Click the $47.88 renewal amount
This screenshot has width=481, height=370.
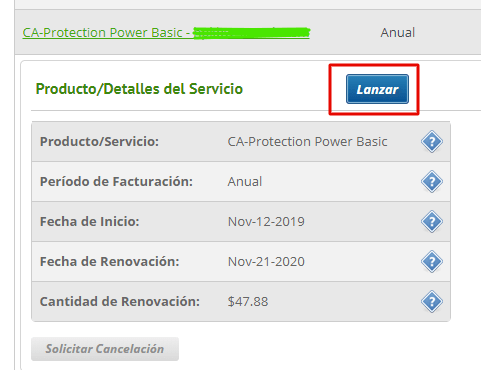click(x=248, y=302)
